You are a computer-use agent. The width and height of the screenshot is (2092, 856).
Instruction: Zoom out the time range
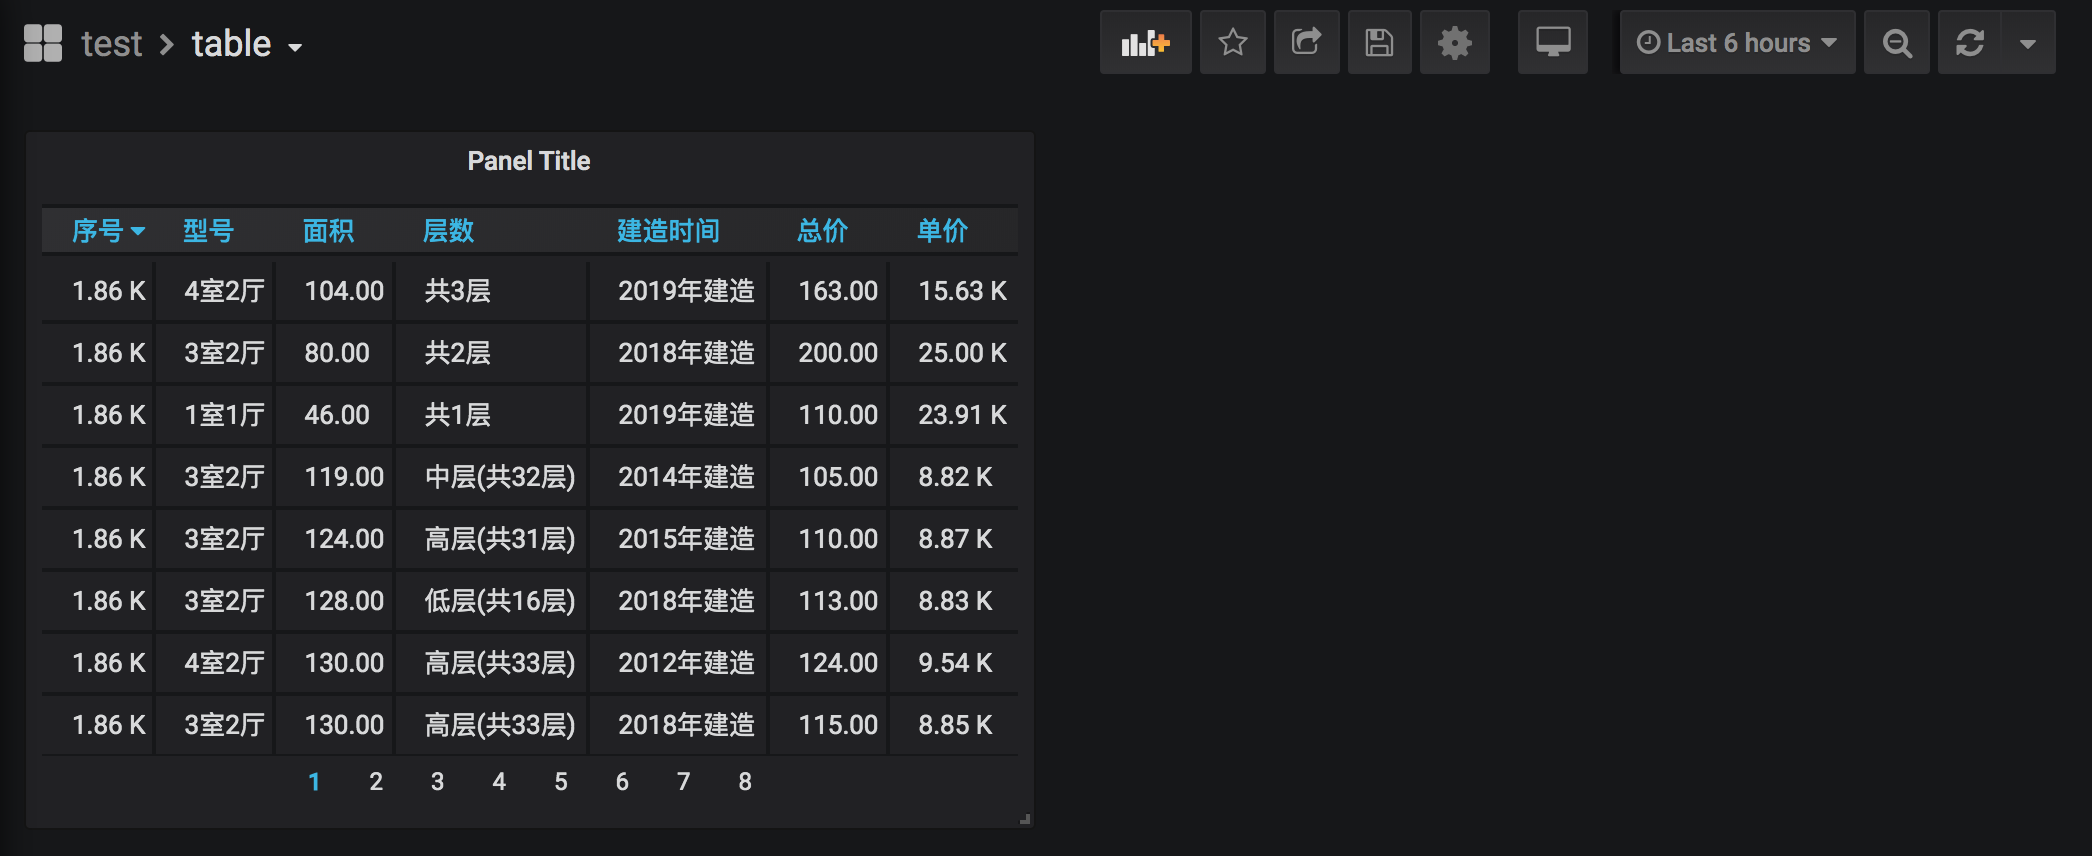click(x=1897, y=43)
